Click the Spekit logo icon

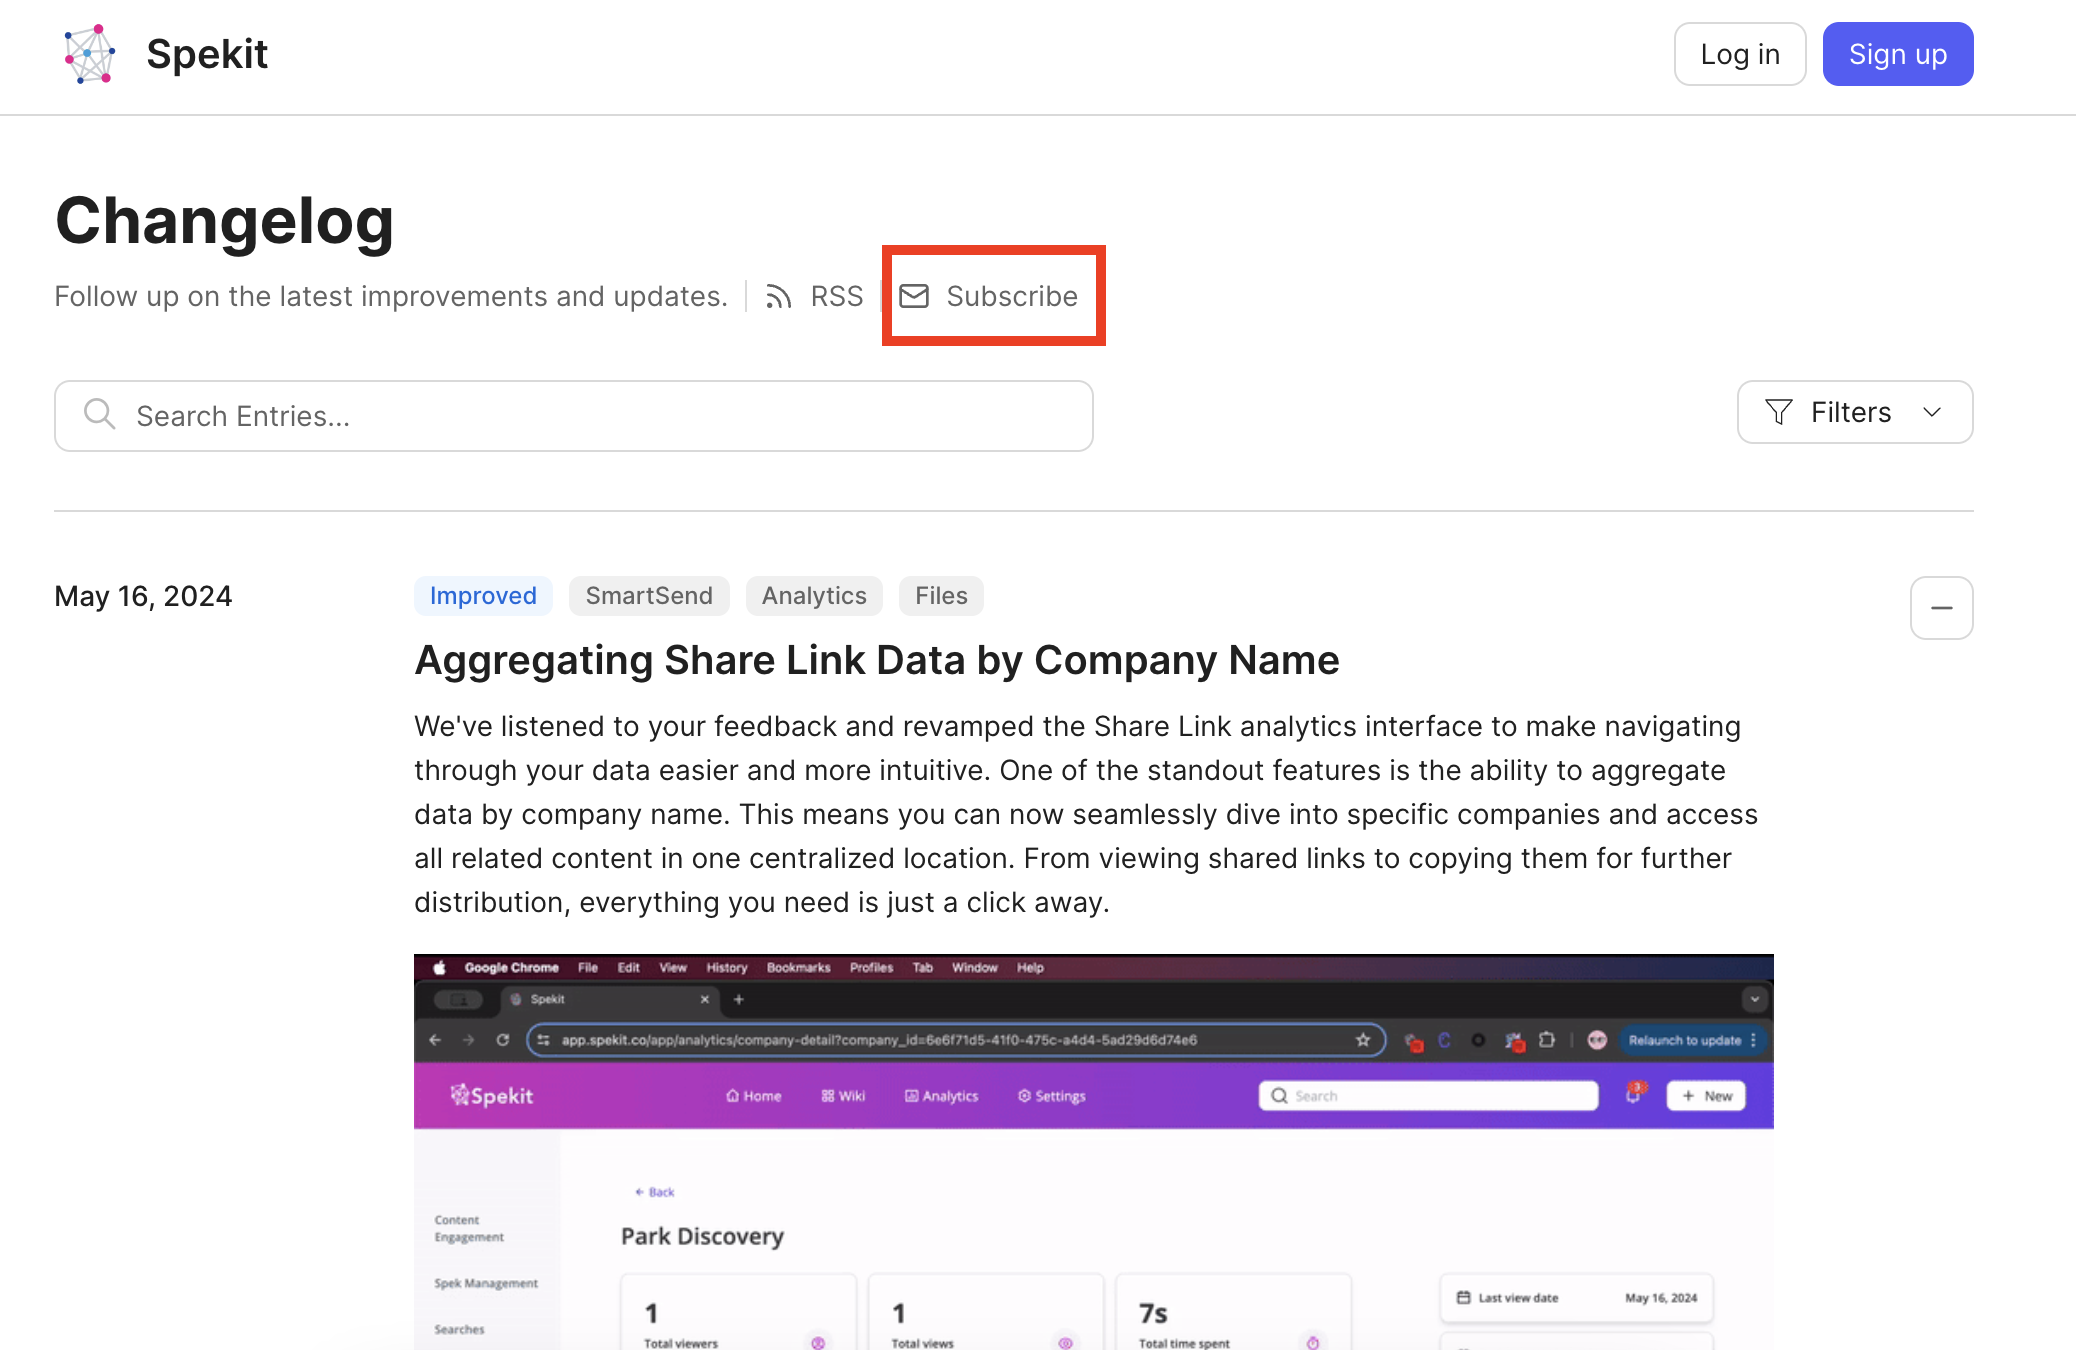point(90,54)
